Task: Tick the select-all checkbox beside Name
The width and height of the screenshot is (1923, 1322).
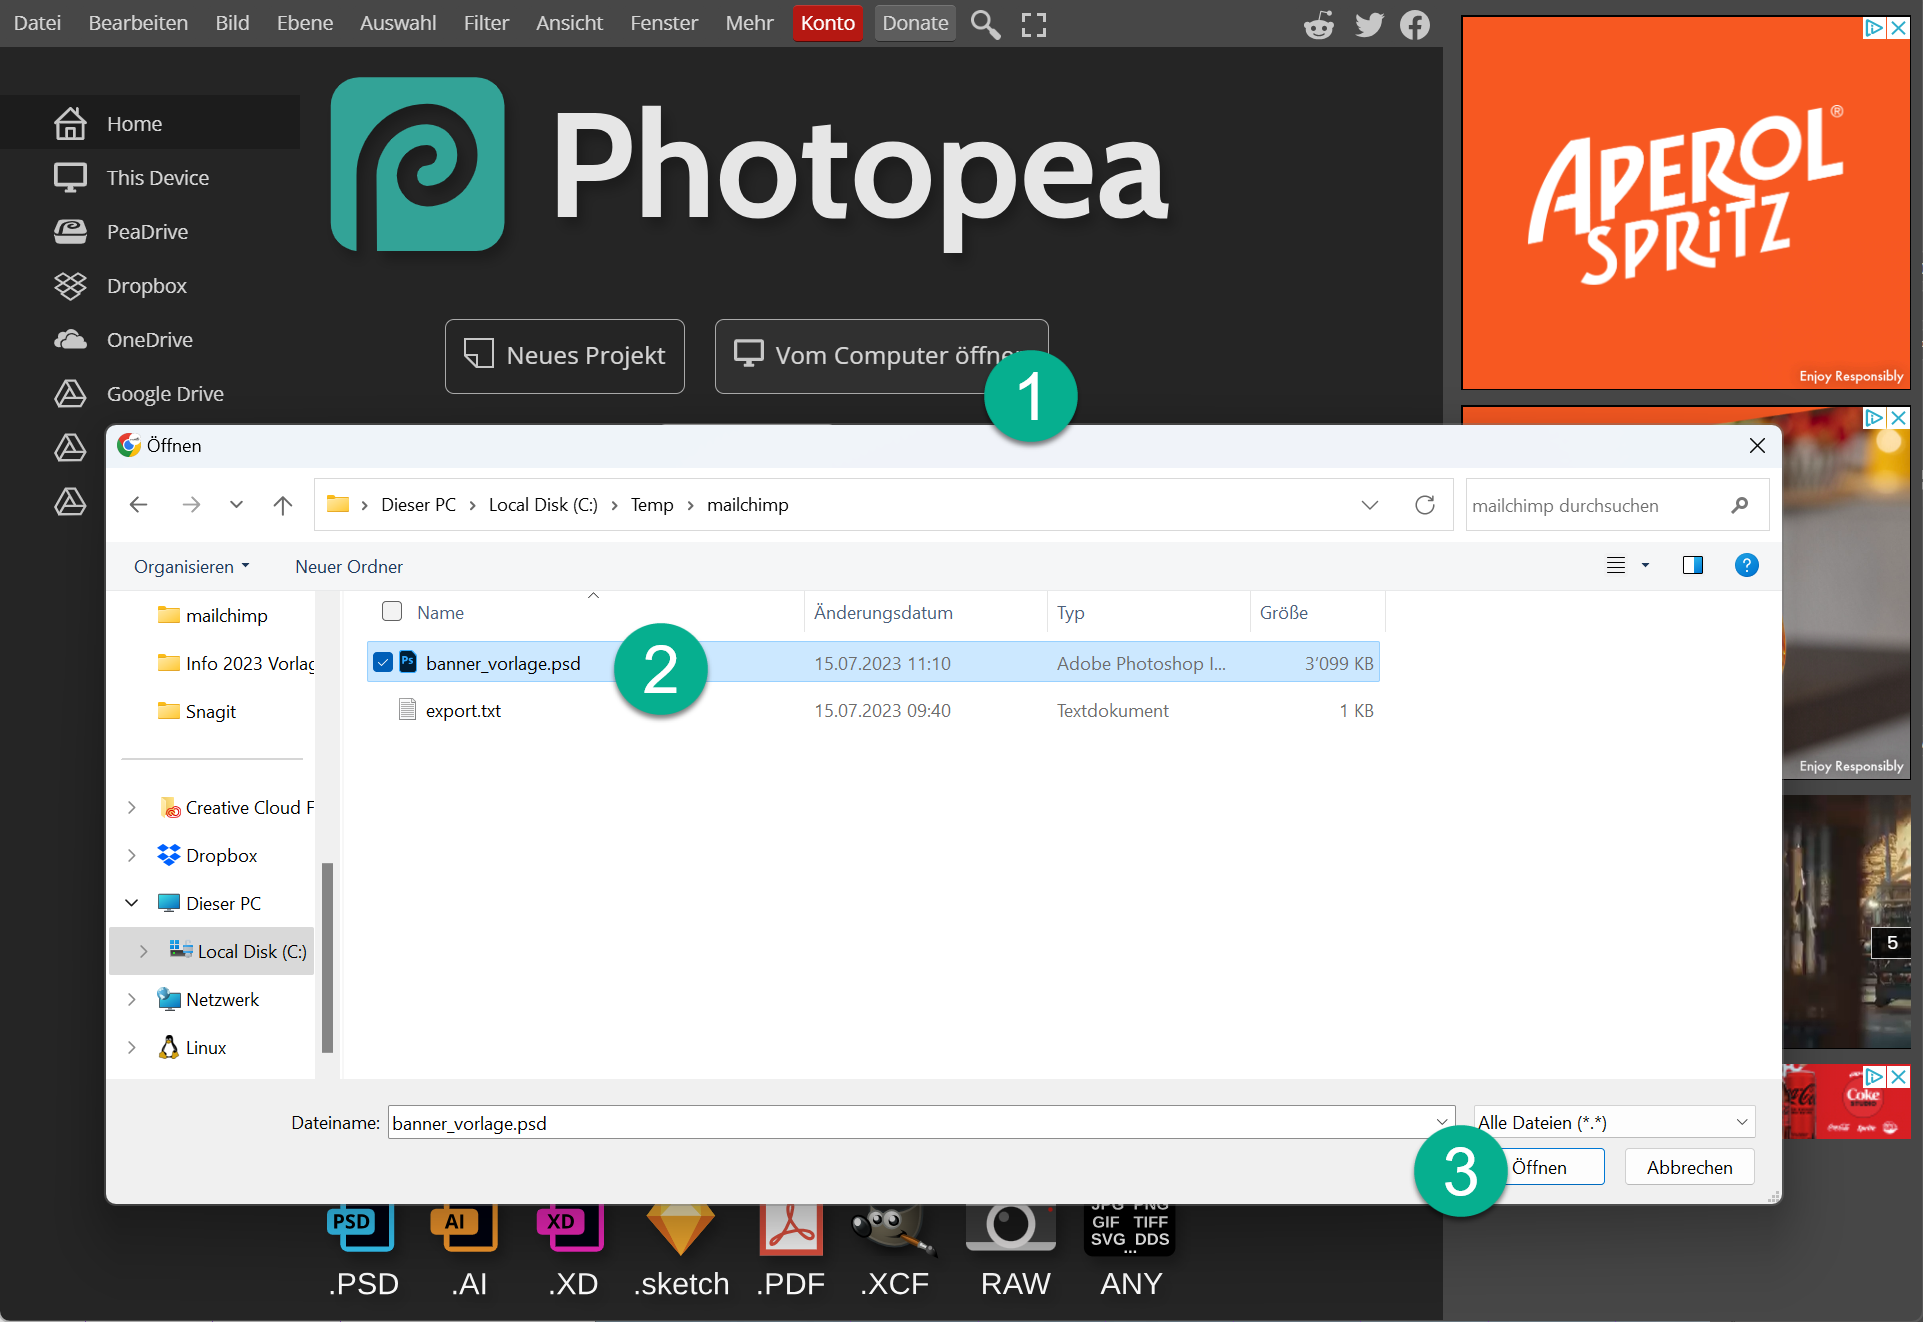Action: click(x=392, y=611)
